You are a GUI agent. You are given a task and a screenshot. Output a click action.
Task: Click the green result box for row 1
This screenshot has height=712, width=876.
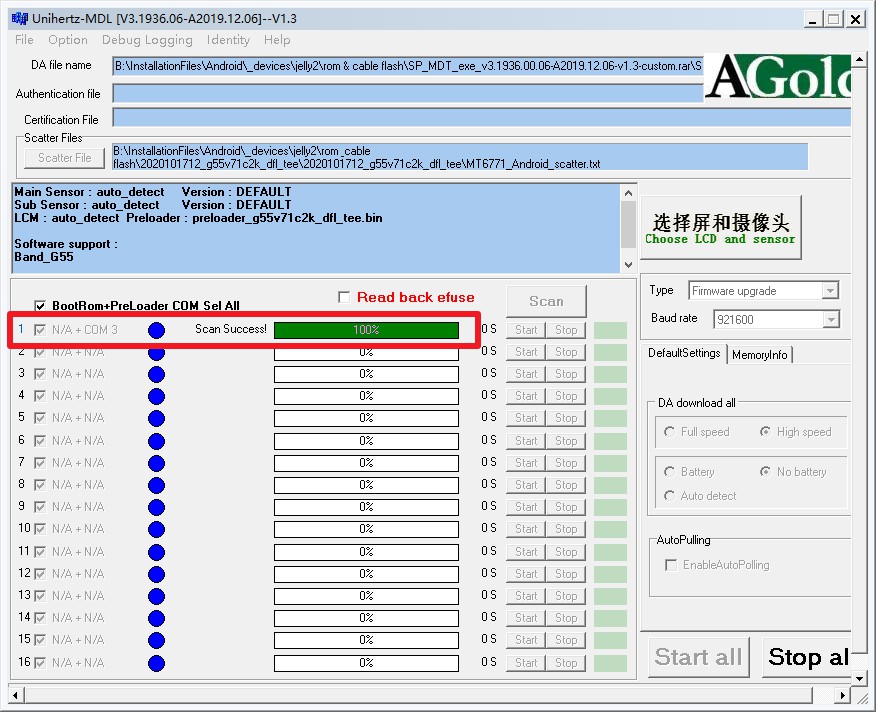pos(610,330)
